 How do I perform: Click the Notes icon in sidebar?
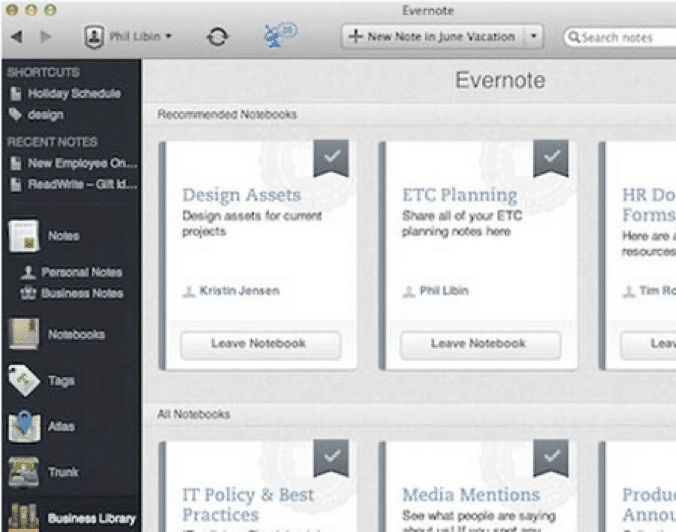pyautogui.click(x=24, y=236)
